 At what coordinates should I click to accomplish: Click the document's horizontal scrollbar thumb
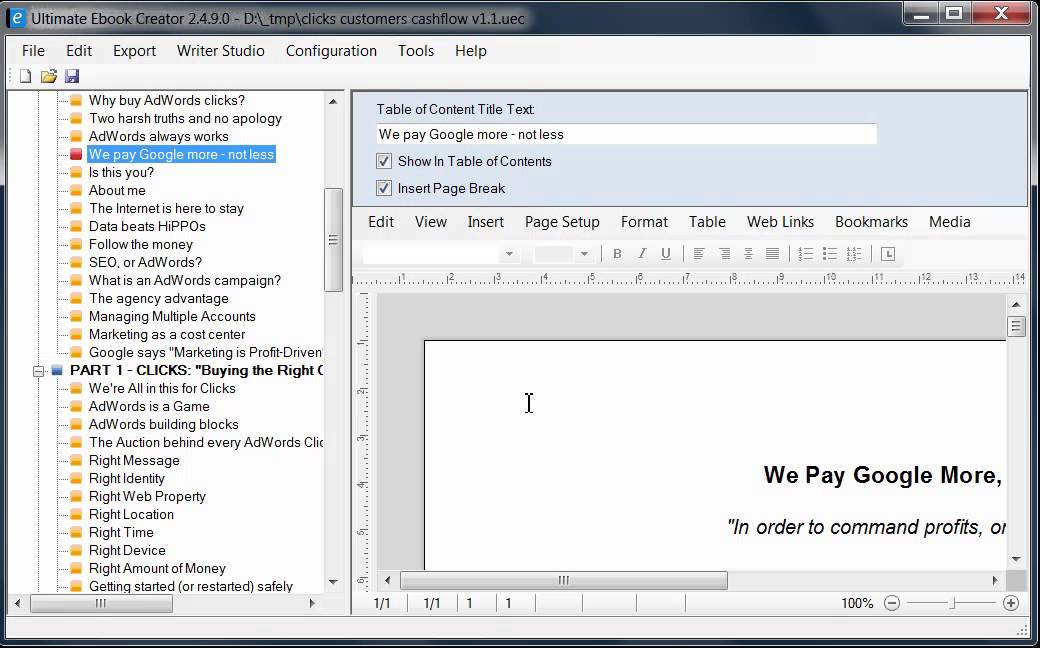point(564,580)
